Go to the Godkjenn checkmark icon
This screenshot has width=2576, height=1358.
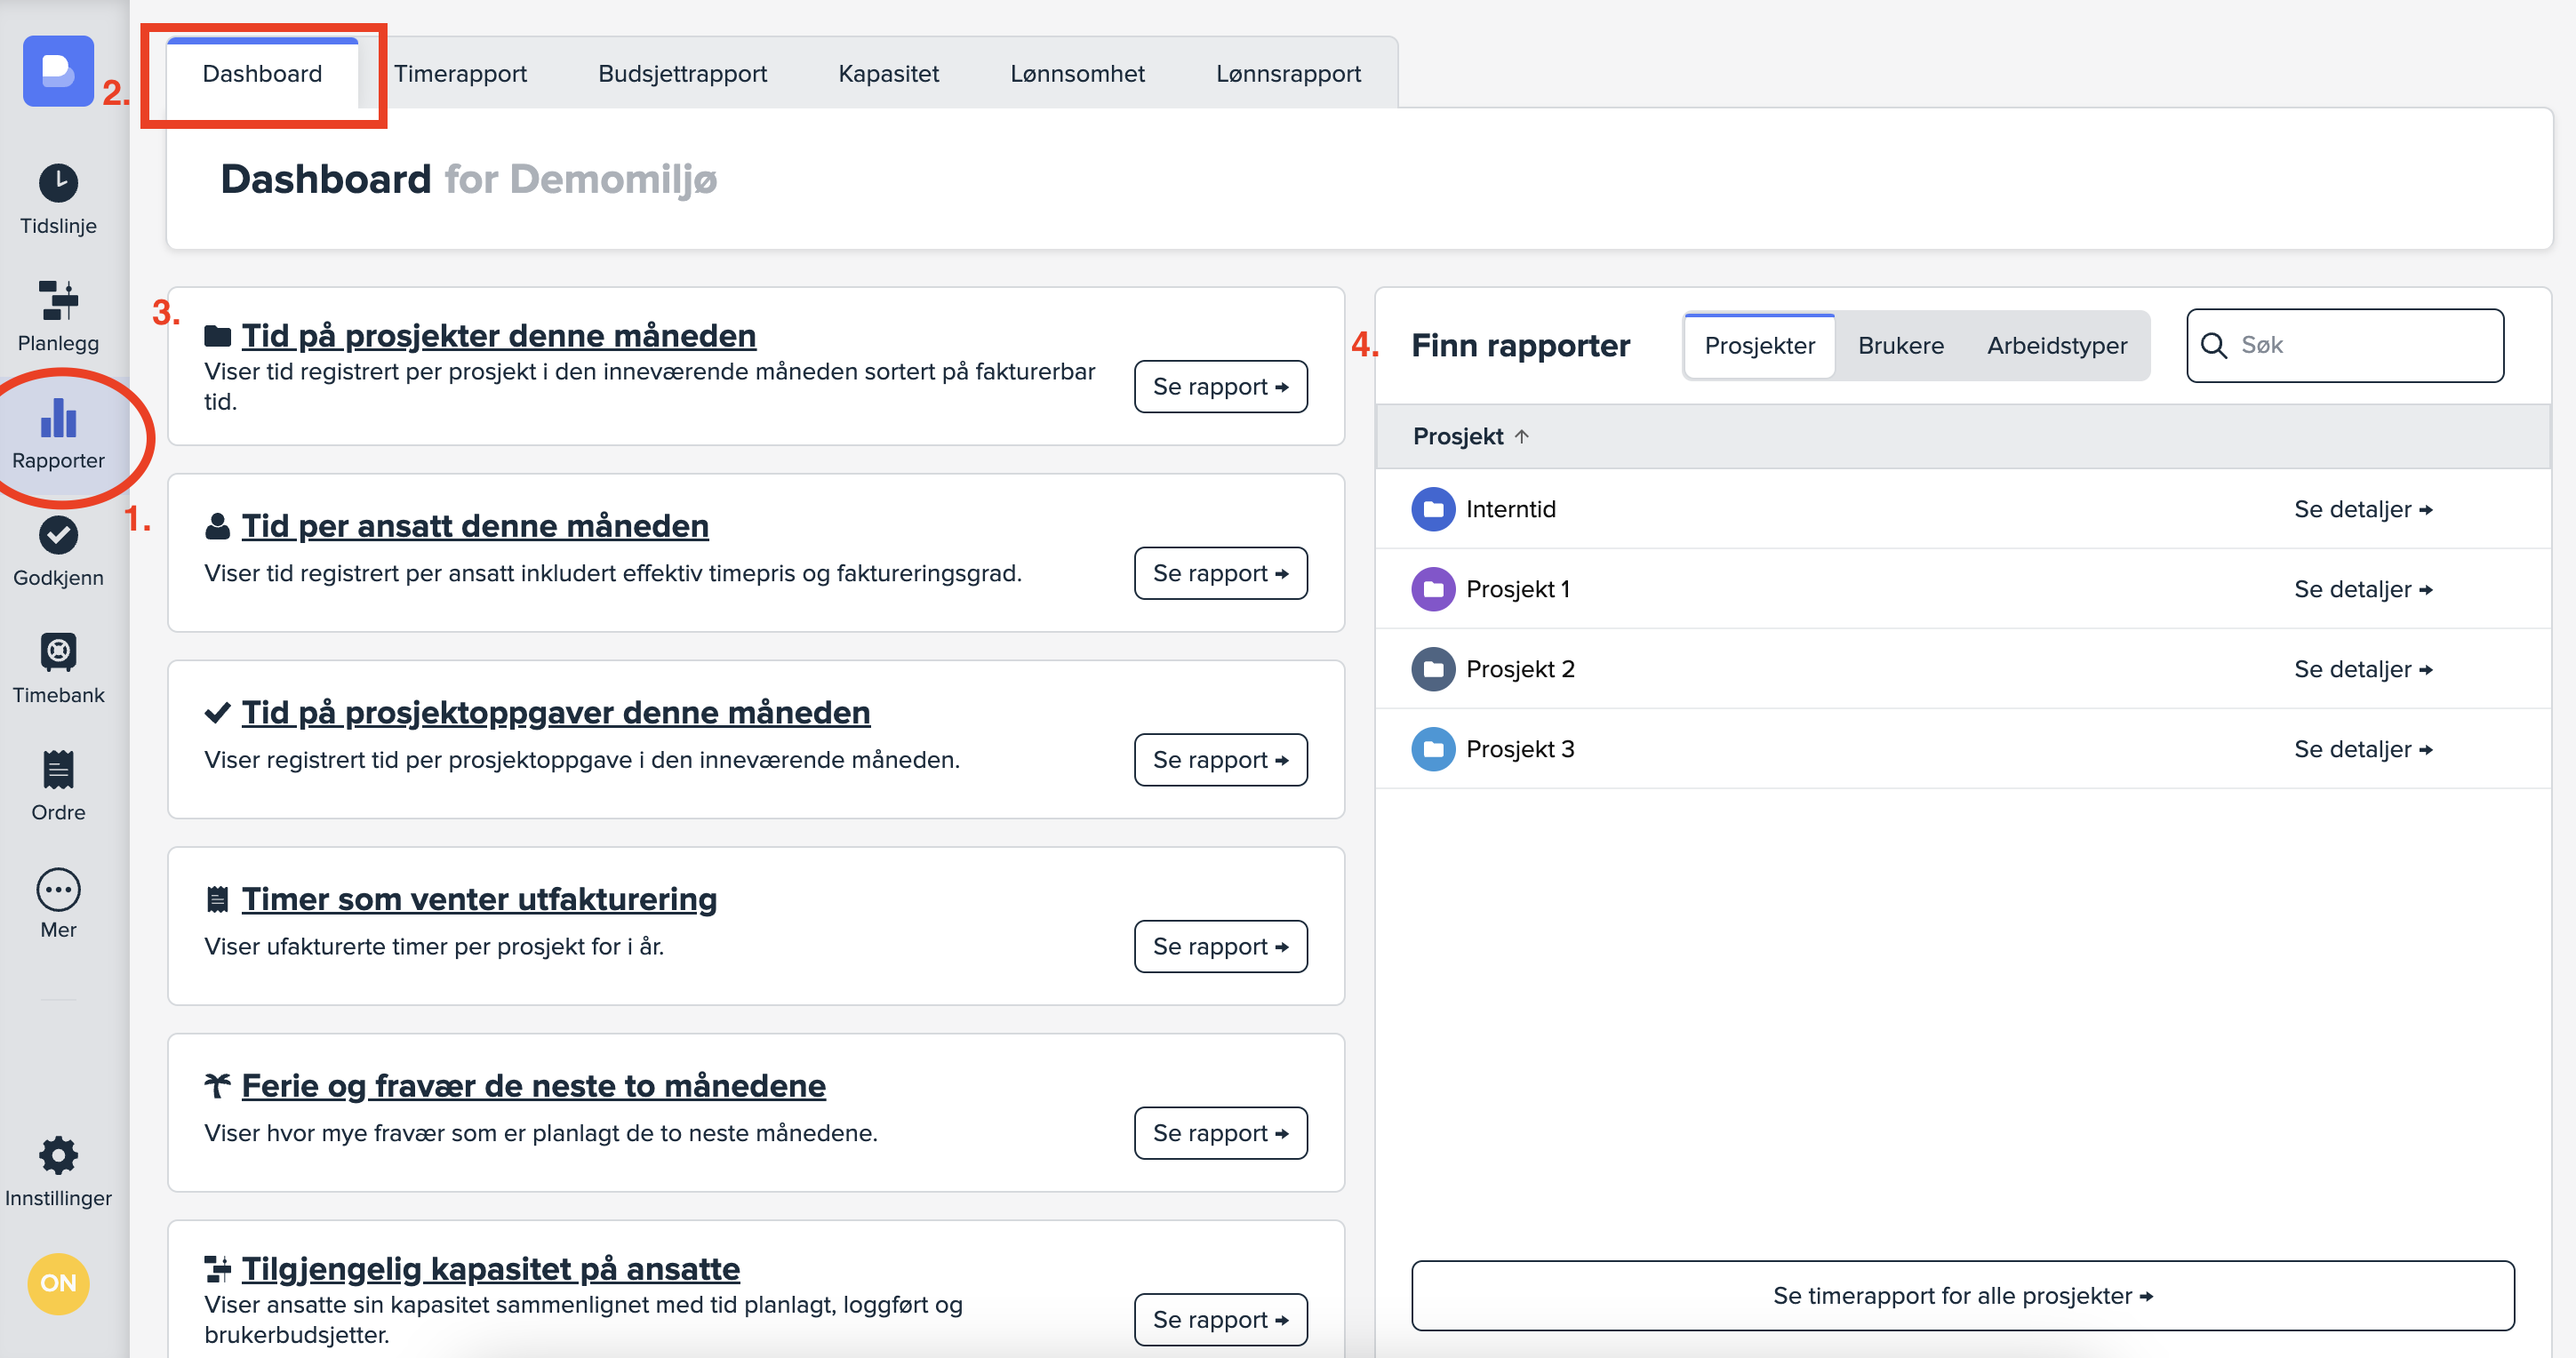58,535
